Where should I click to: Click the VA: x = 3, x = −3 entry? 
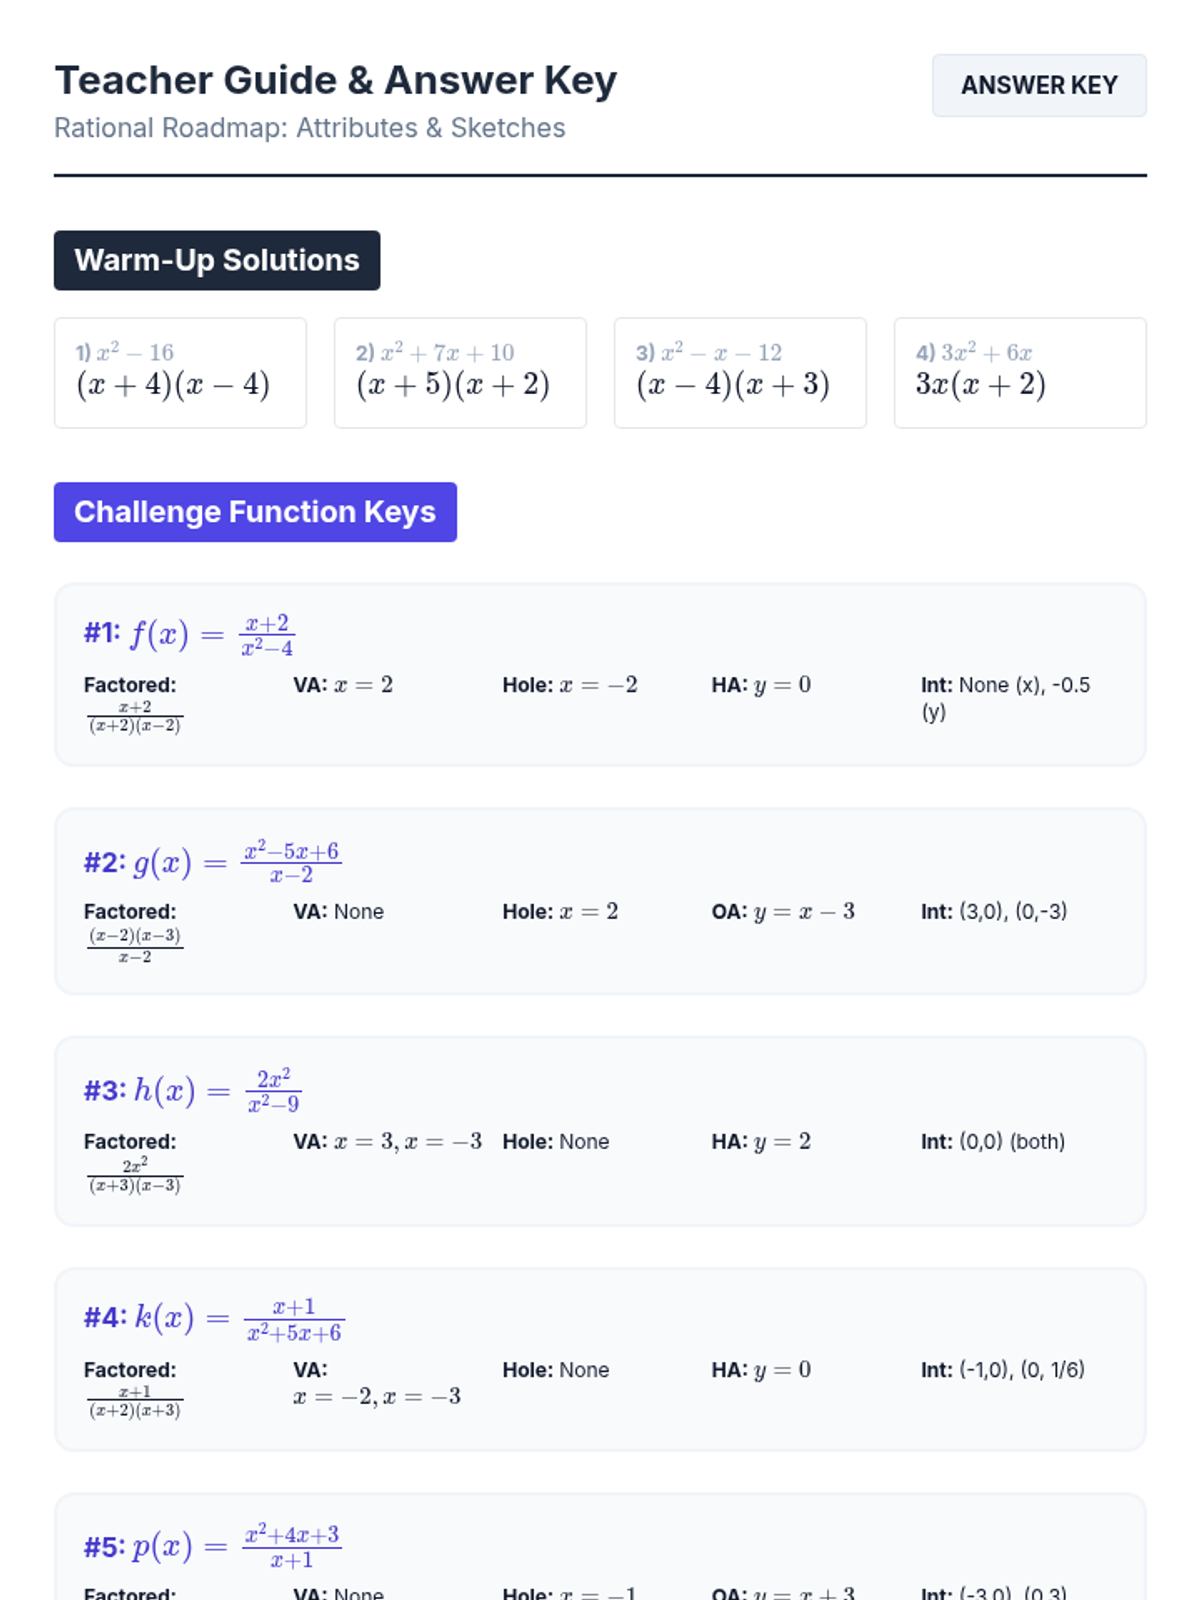[388, 1141]
